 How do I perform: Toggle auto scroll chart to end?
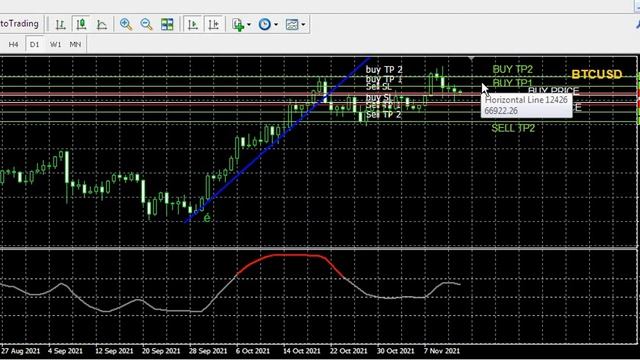pyautogui.click(x=193, y=24)
